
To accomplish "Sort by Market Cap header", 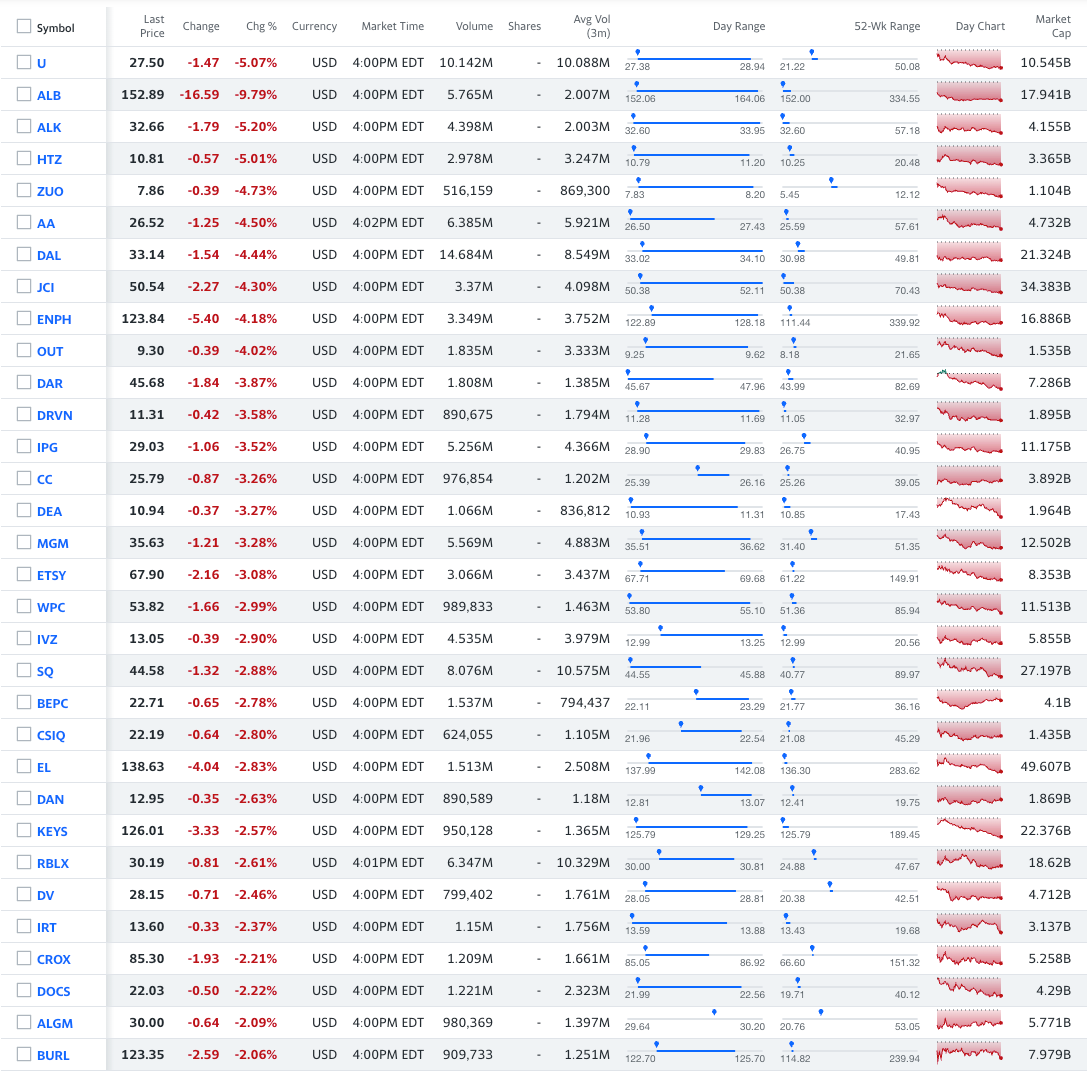I will [x=1053, y=26].
